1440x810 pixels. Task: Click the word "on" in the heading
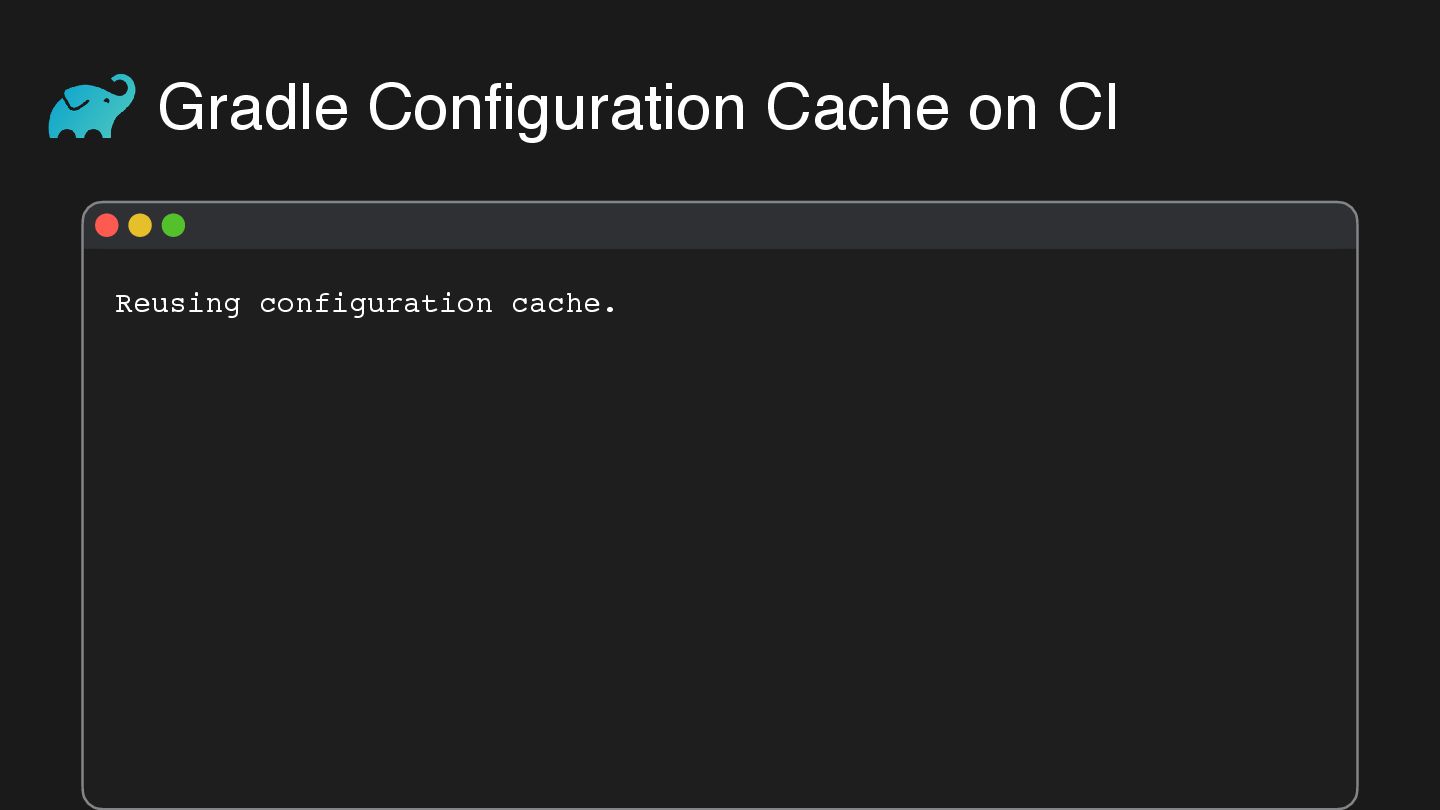click(1003, 108)
